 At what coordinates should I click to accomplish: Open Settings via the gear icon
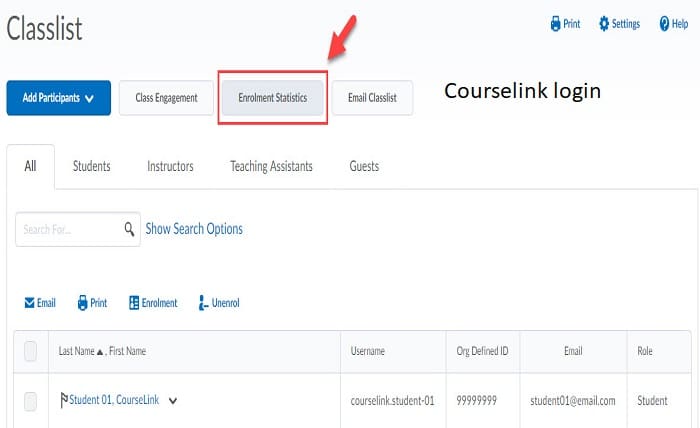pyautogui.click(x=604, y=24)
